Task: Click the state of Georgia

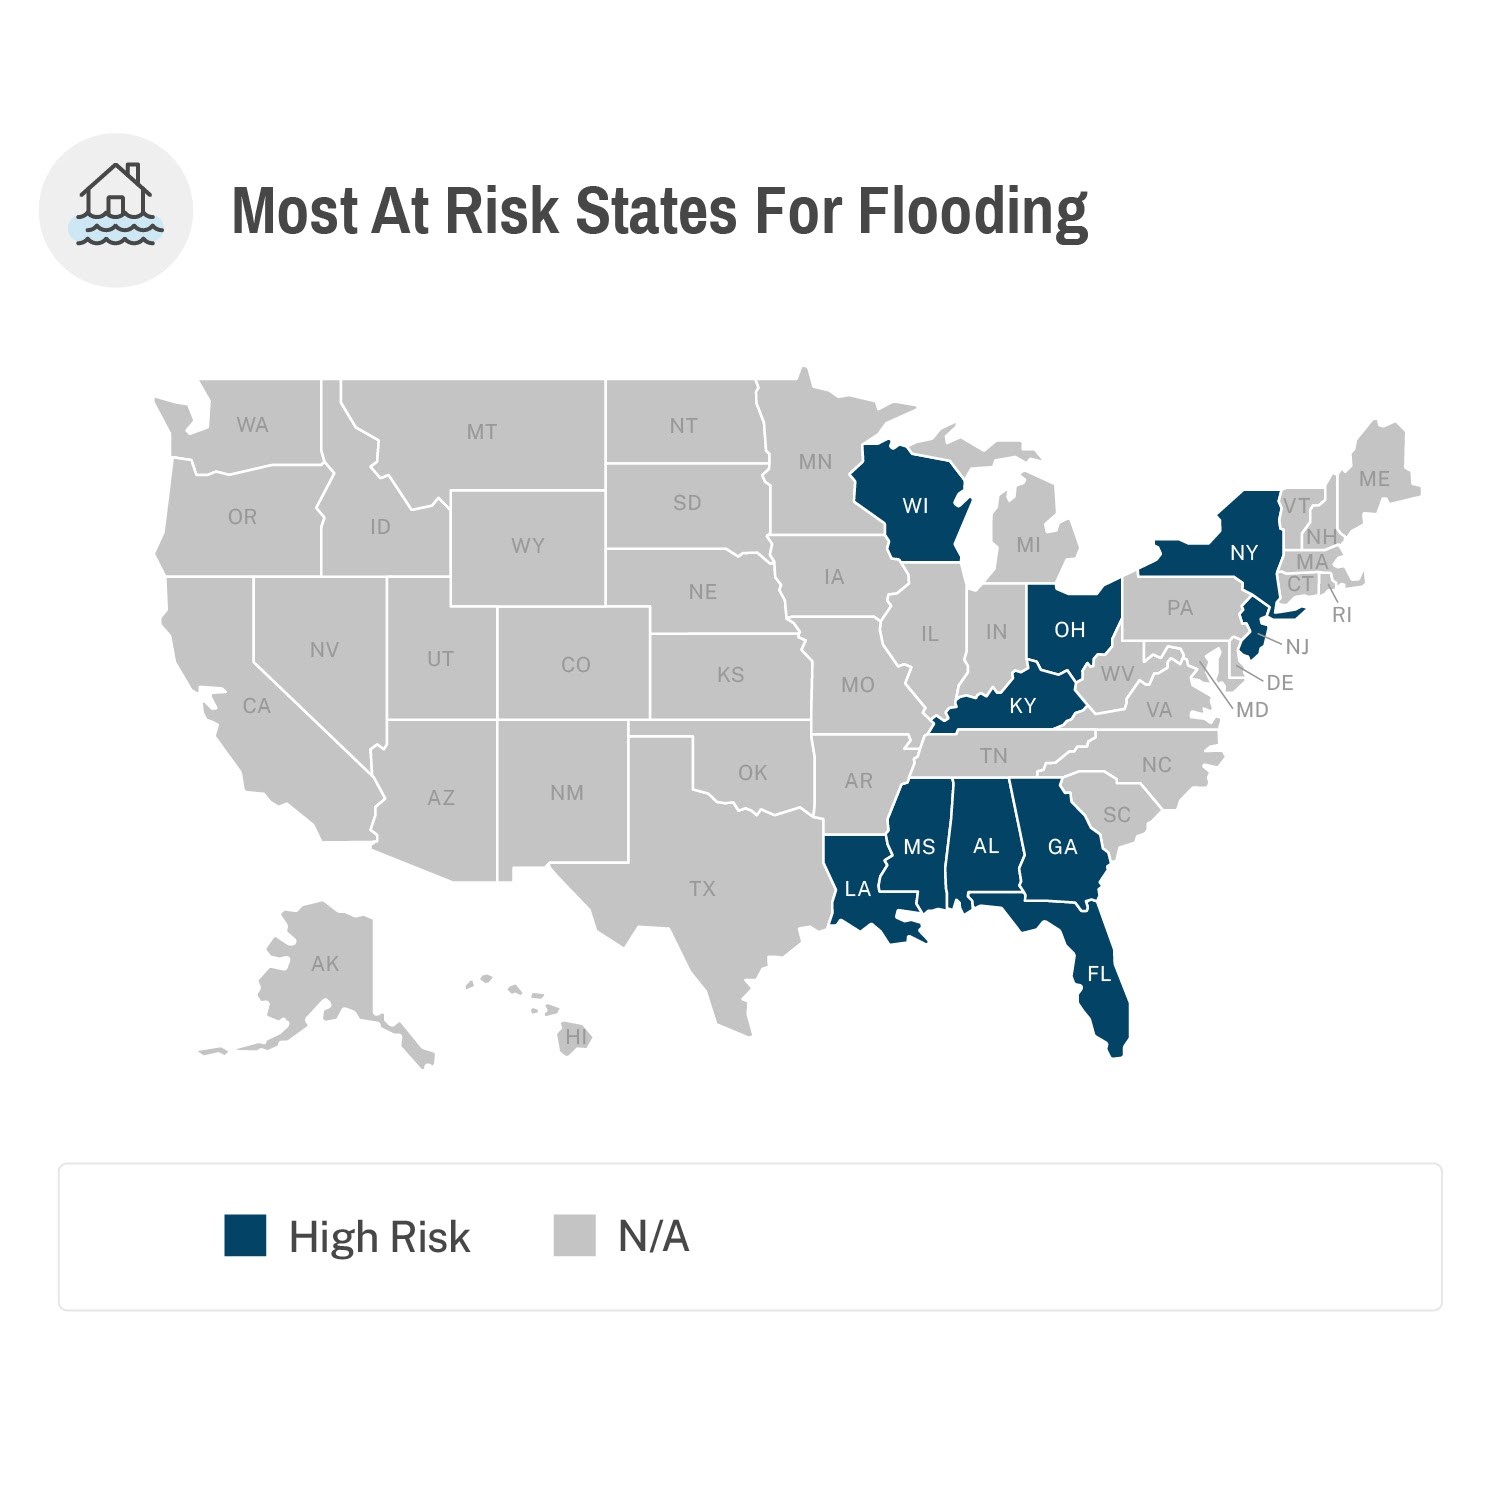Action: point(1062,847)
